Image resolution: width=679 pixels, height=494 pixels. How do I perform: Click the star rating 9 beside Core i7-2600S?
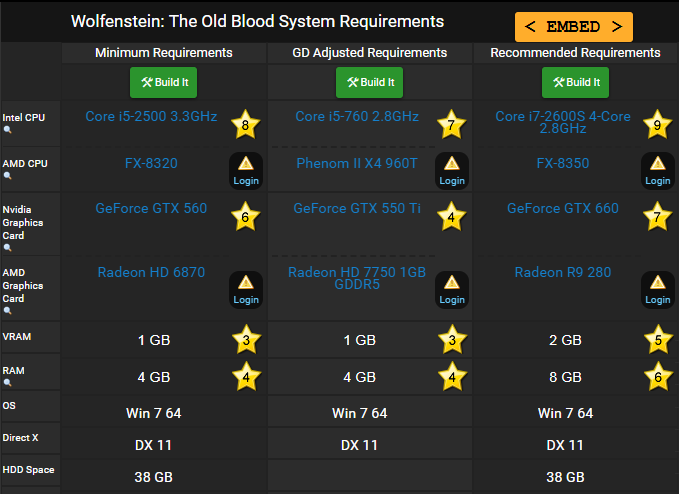(x=657, y=124)
